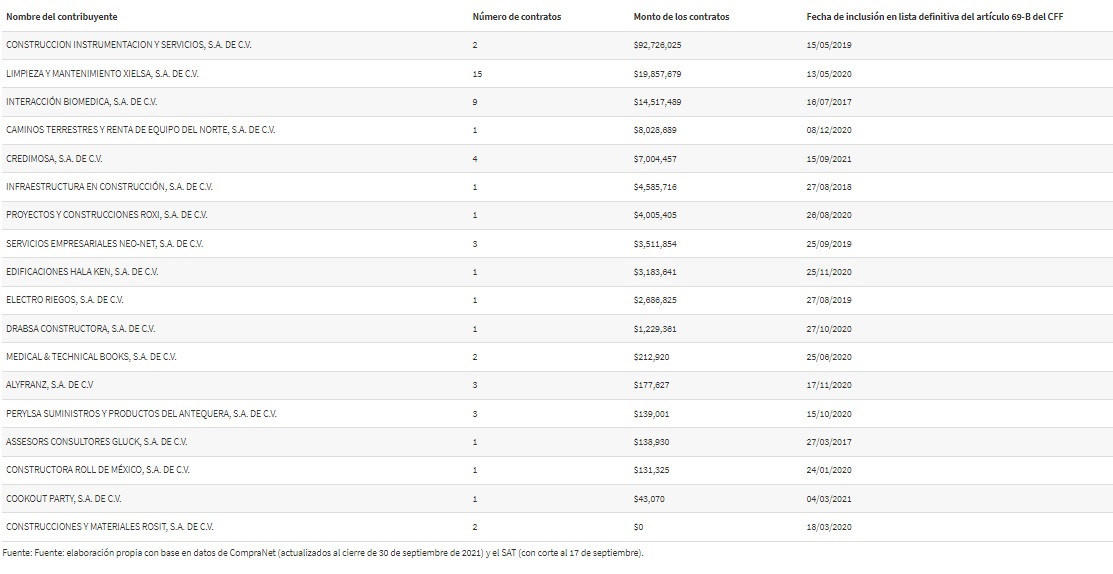The width and height of the screenshot is (1113, 574).
Task: Select 'INFRAESTRUCTURA EN CONSTRUCCIÓN' name cell
Action: click(x=109, y=187)
